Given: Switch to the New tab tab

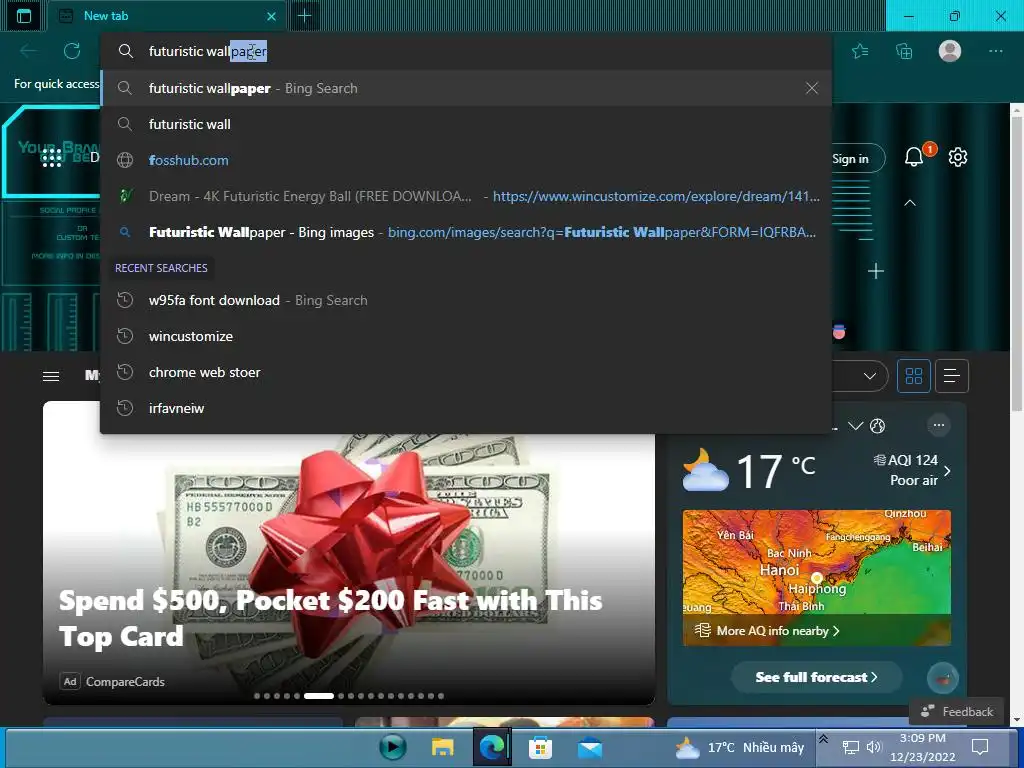Looking at the screenshot, I should coord(168,16).
